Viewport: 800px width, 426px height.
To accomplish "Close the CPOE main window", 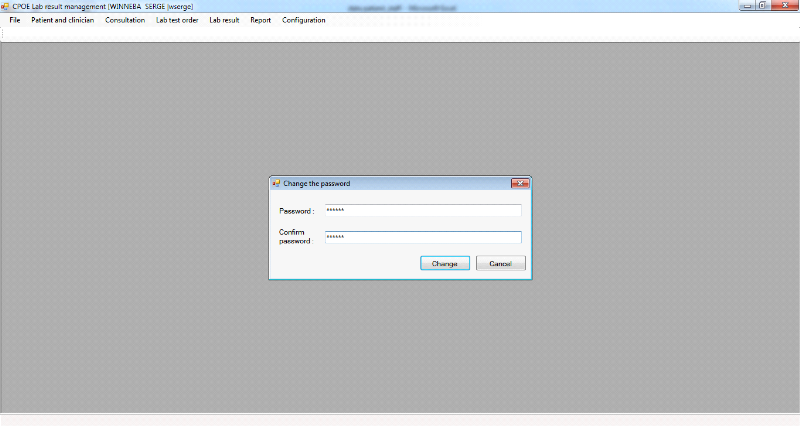I will click(784, 6).
